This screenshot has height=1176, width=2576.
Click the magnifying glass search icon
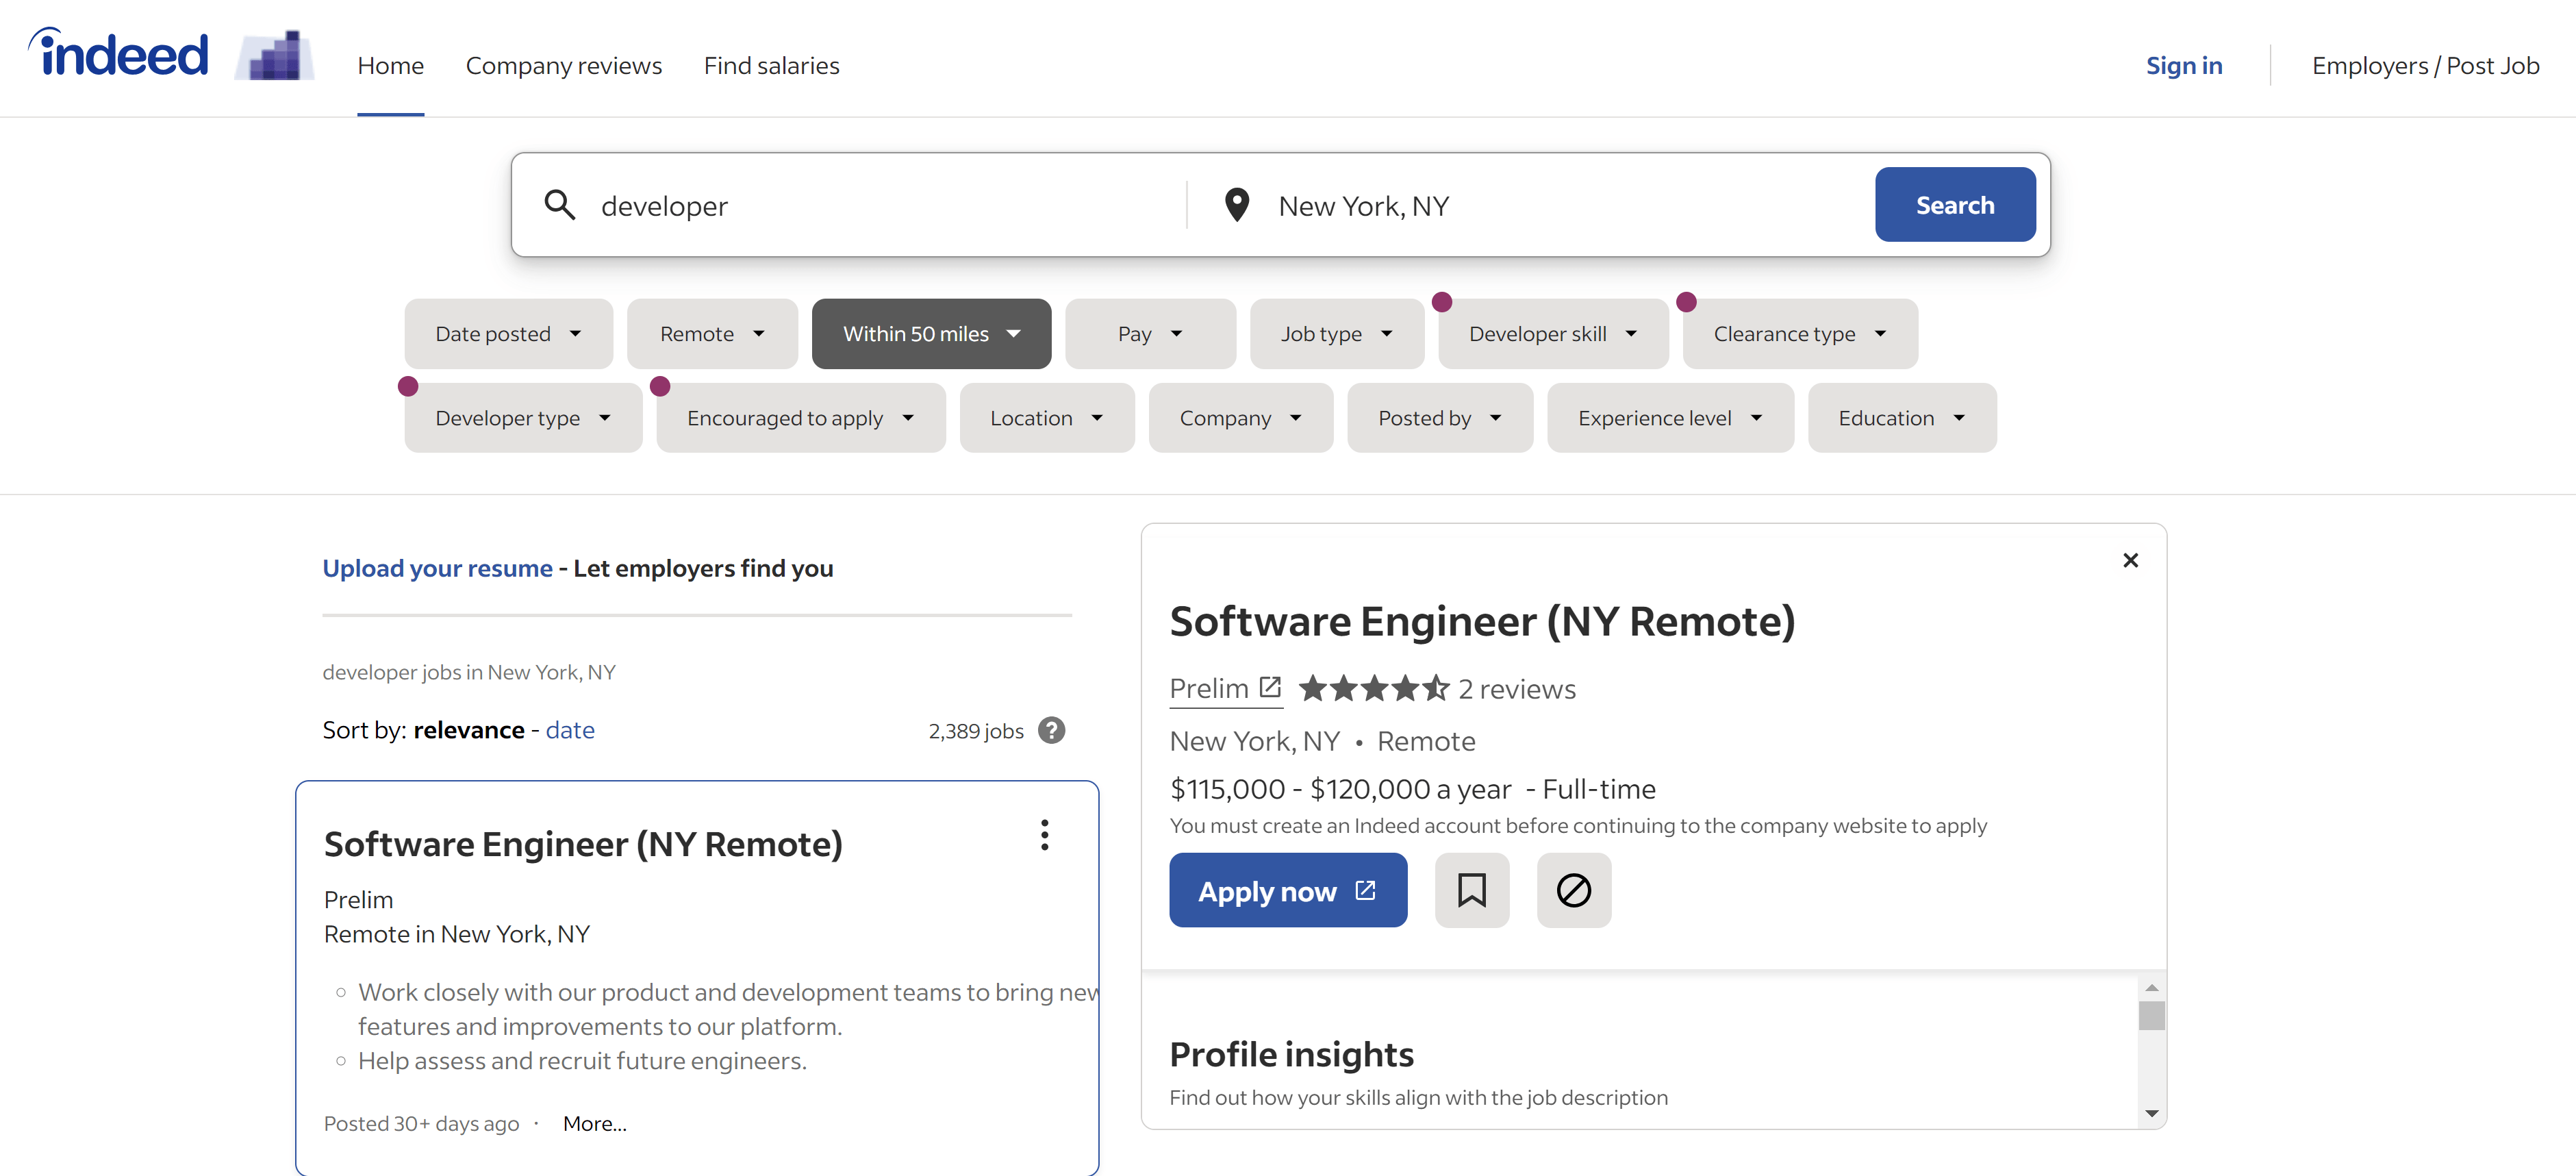(559, 205)
